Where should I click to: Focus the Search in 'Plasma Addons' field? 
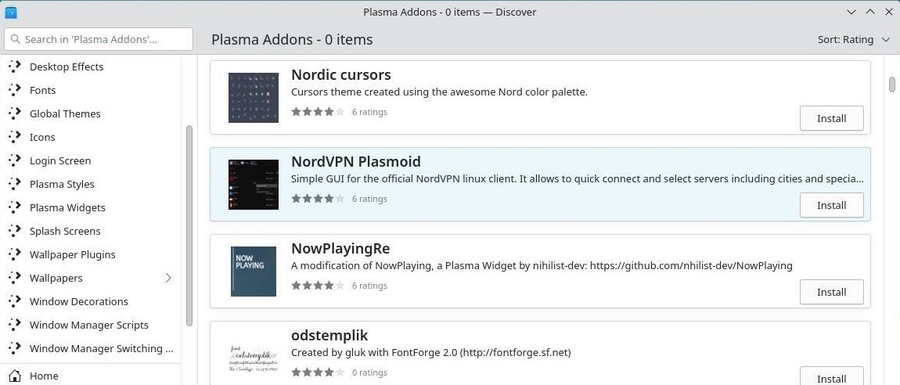click(x=99, y=40)
